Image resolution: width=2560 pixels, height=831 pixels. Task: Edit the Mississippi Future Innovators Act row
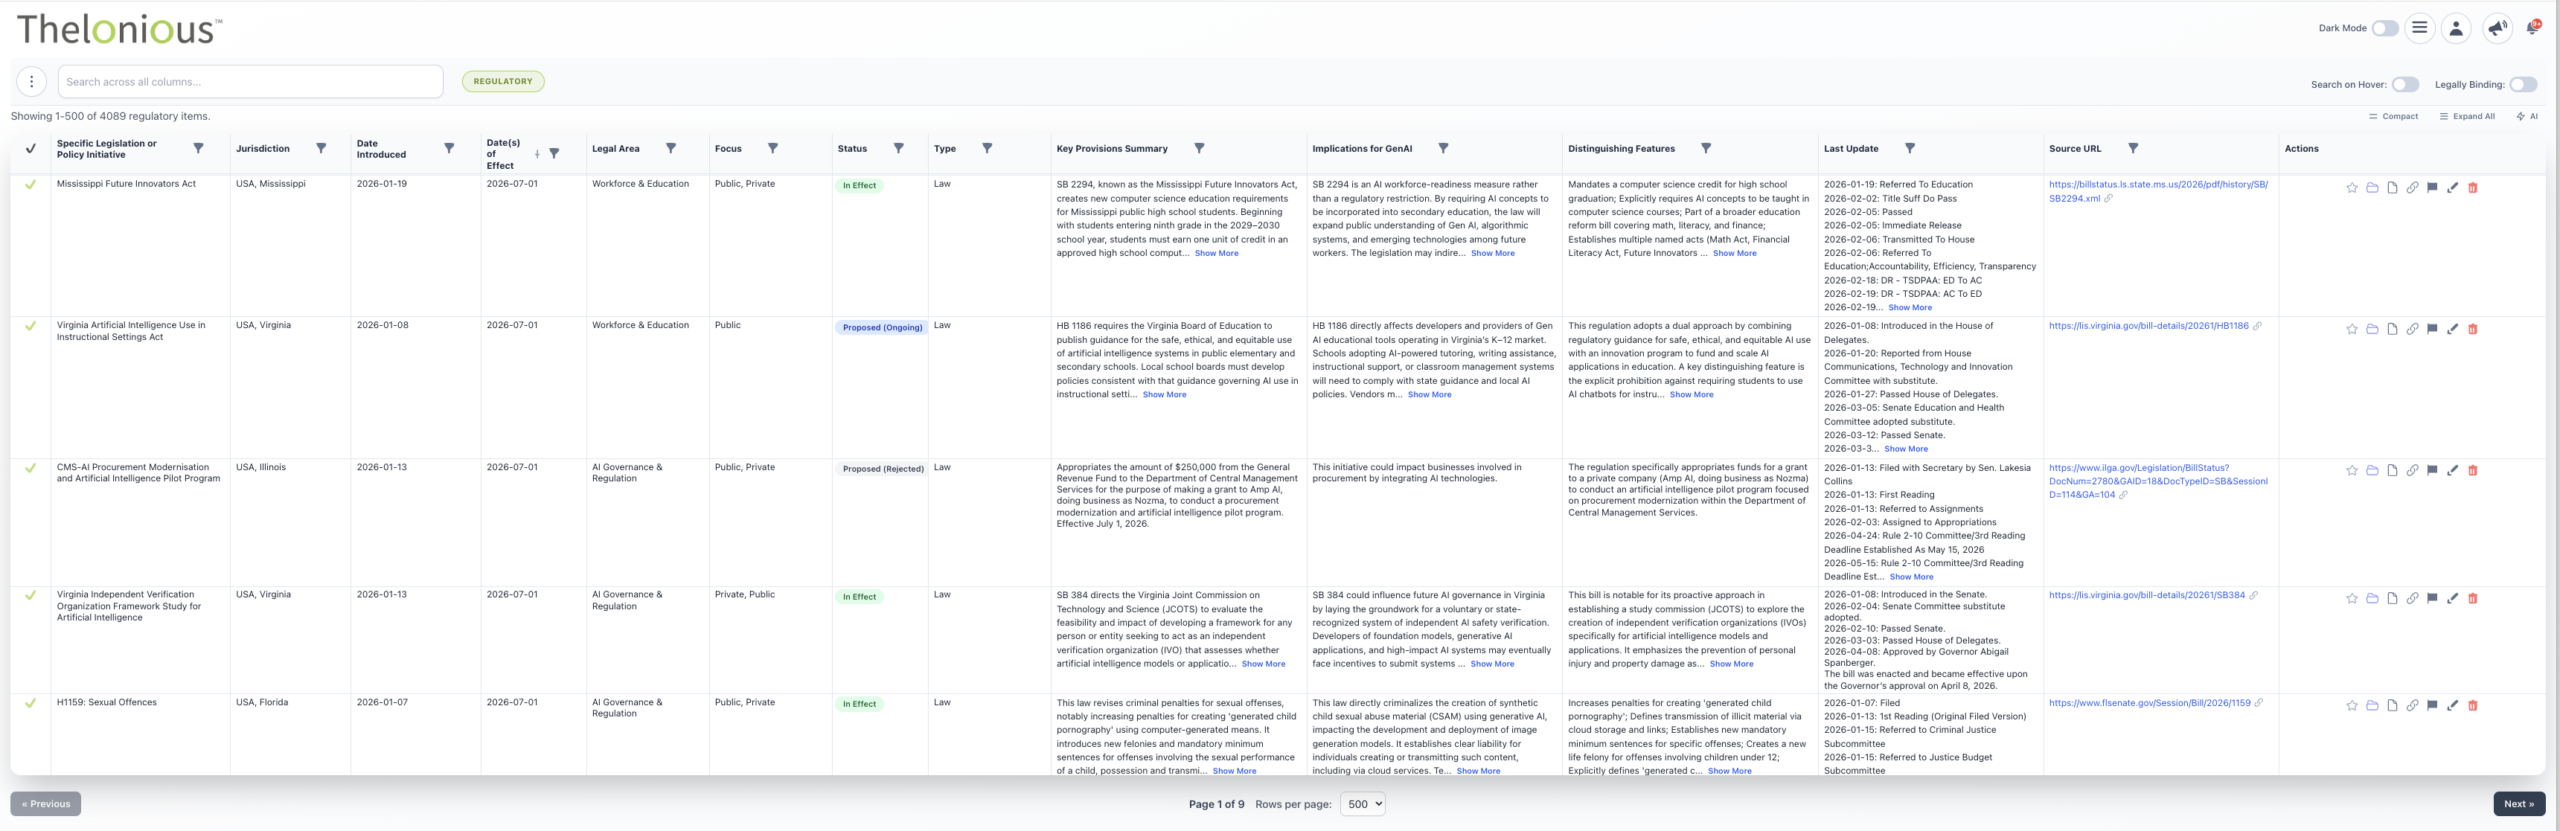(x=2452, y=188)
